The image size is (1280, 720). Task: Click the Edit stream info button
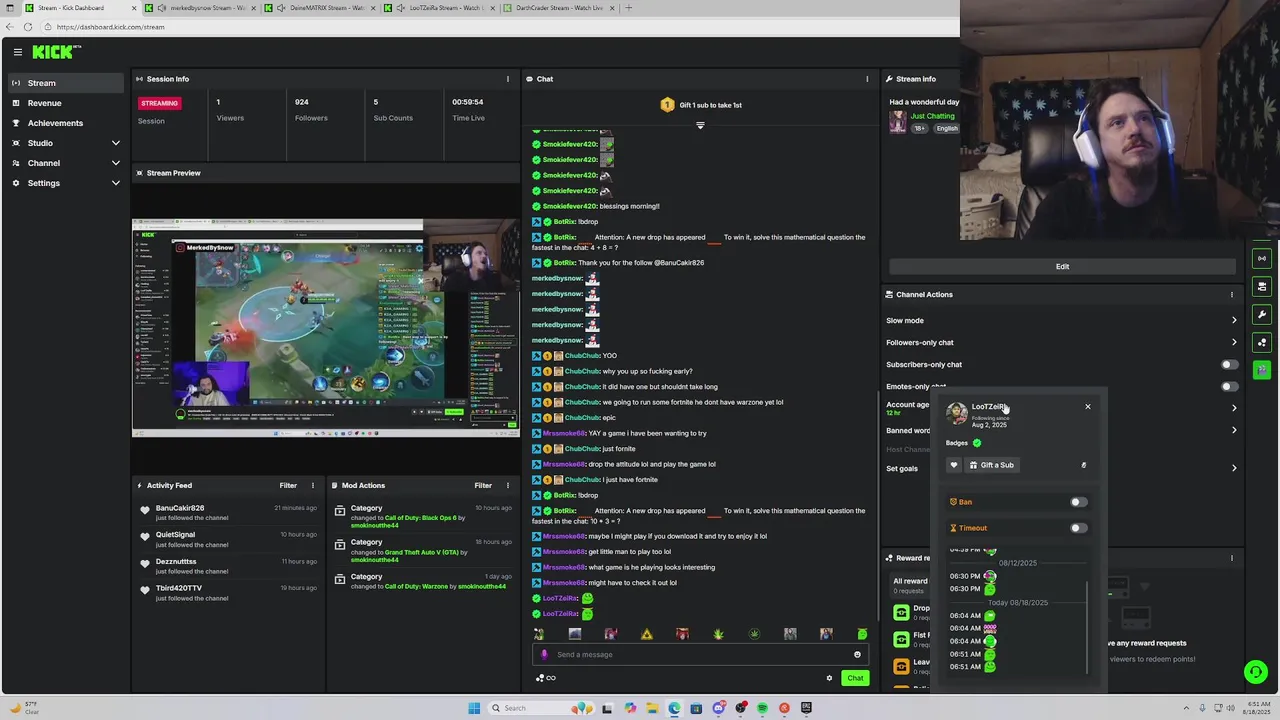tap(1062, 267)
